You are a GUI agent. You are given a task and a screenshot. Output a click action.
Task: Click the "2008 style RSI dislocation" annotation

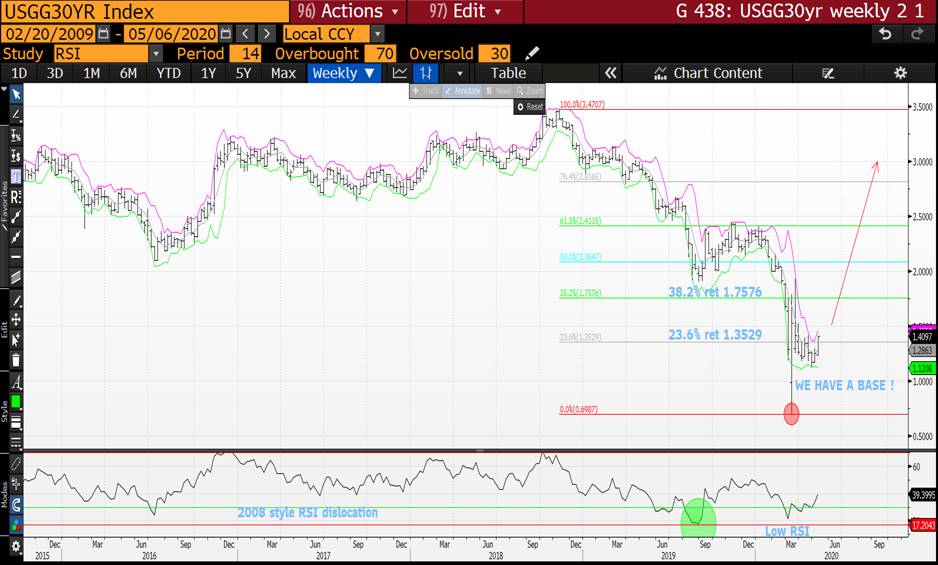tap(307, 513)
